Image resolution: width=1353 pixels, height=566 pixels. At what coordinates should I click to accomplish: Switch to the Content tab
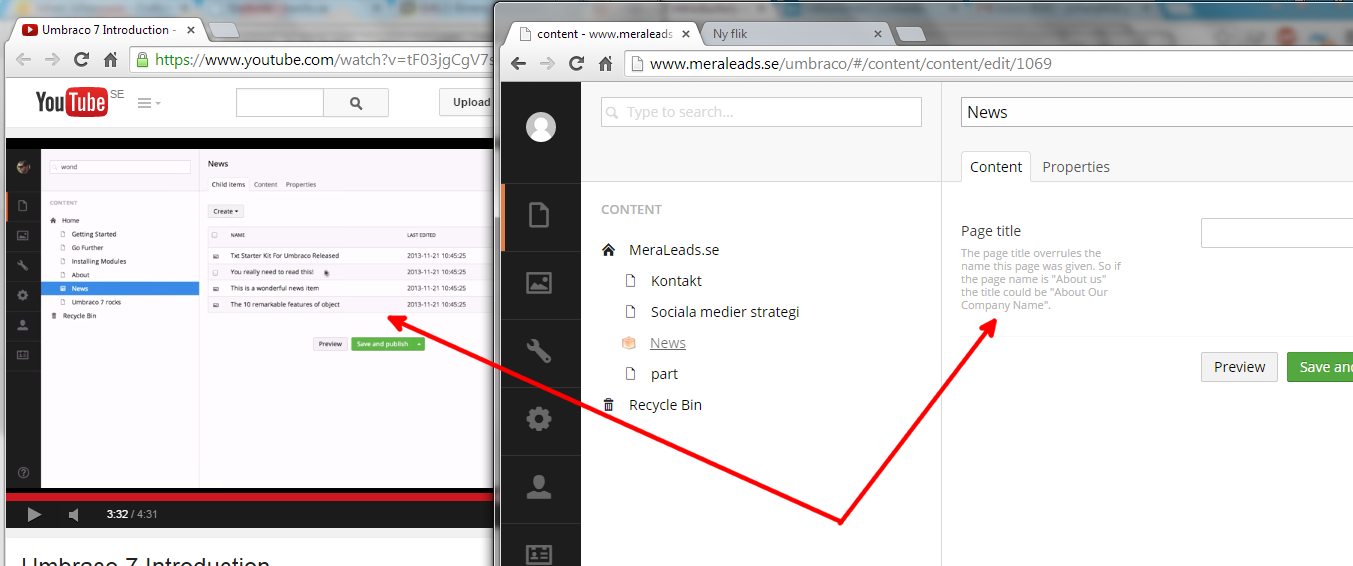click(x=996, y=167)
